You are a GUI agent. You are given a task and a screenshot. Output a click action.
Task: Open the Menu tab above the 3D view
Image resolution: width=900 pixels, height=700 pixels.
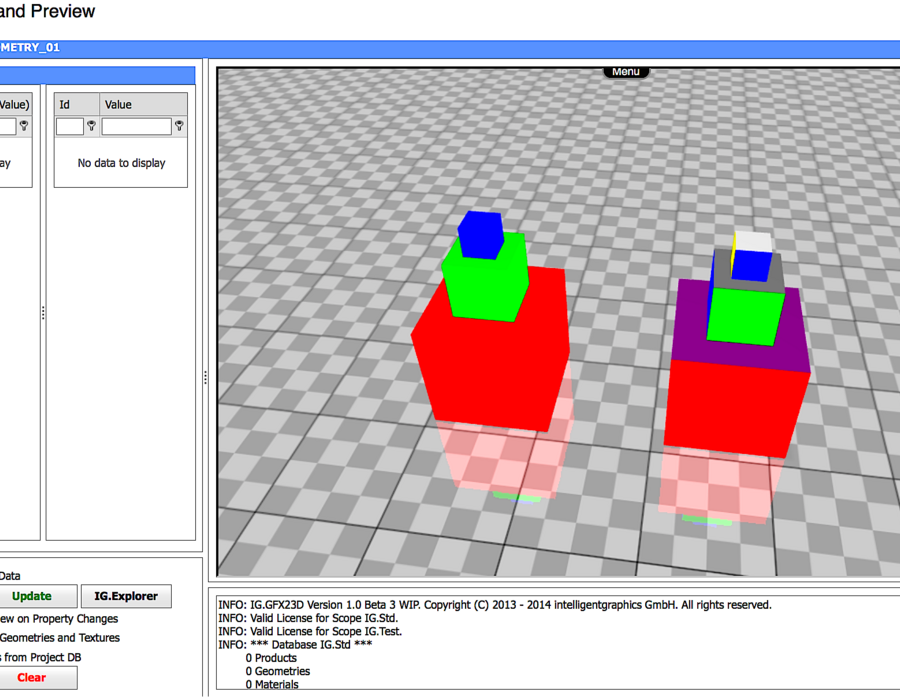[626, 72]
